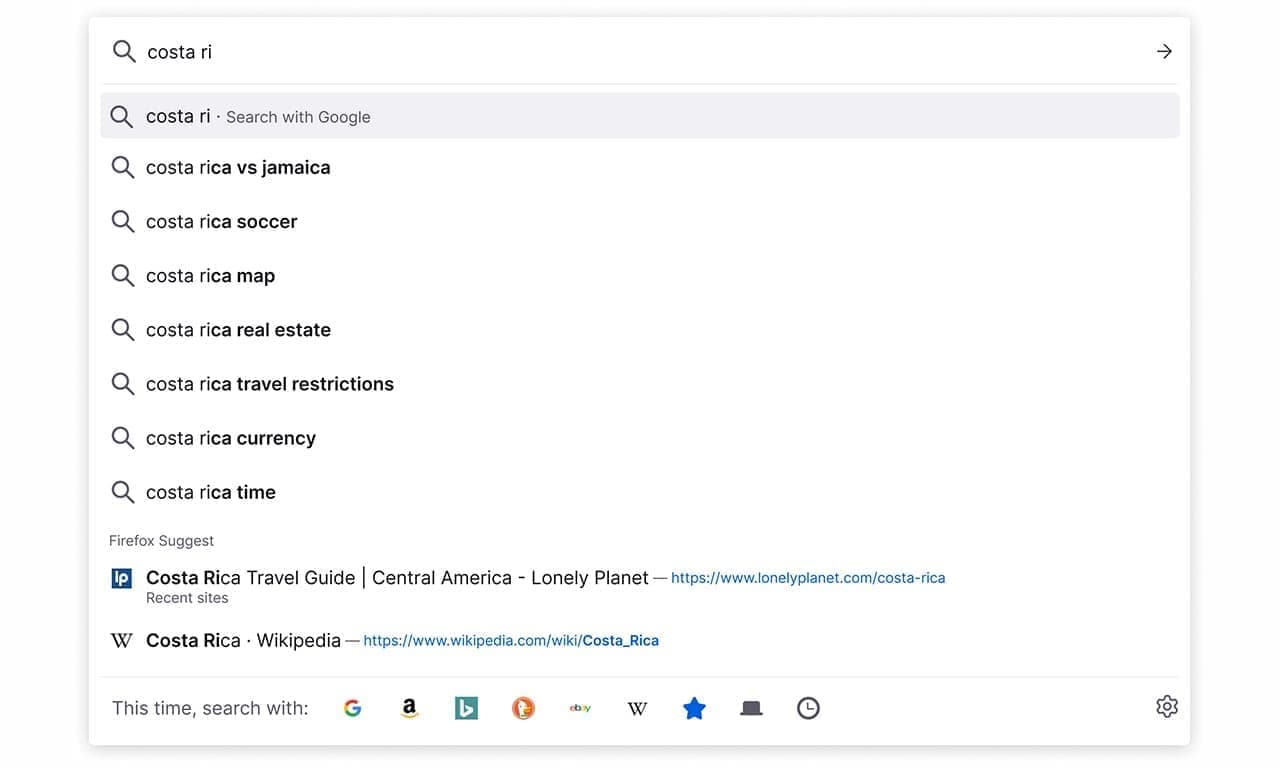Search with Wikipedia engine icon

[x=637, y=708]
